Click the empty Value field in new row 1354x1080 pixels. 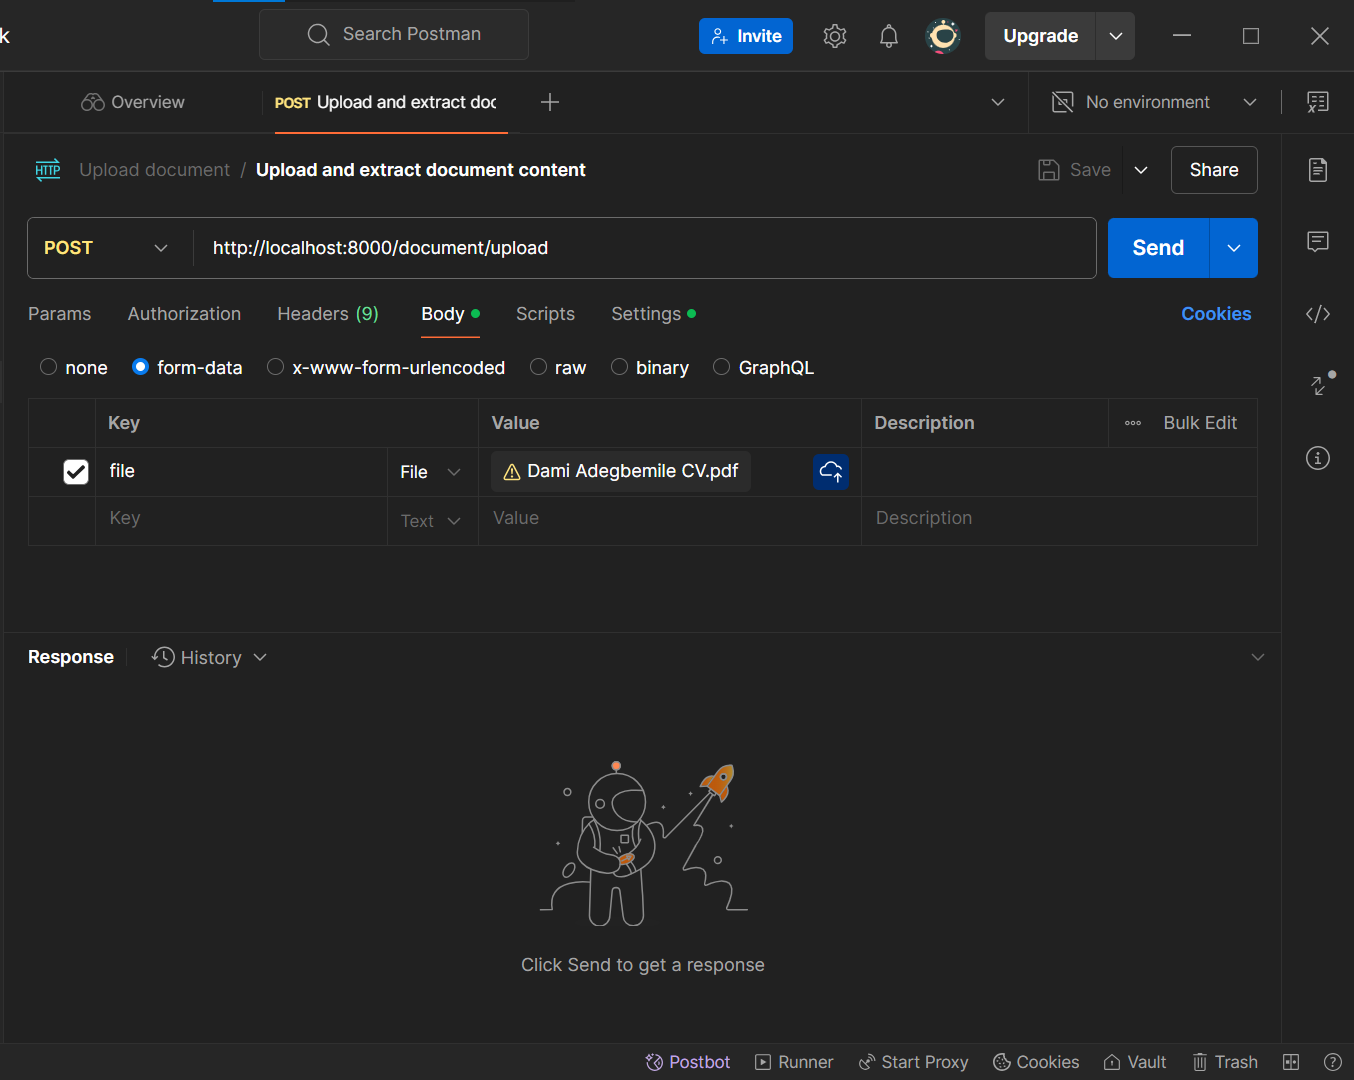[x=669, y=519]
